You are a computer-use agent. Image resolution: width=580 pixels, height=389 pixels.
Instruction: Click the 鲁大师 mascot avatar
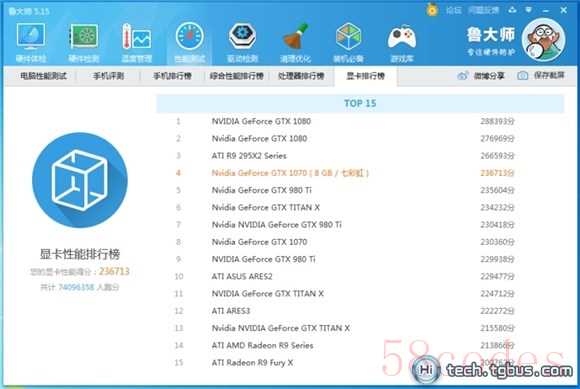[x=543, y=40]
